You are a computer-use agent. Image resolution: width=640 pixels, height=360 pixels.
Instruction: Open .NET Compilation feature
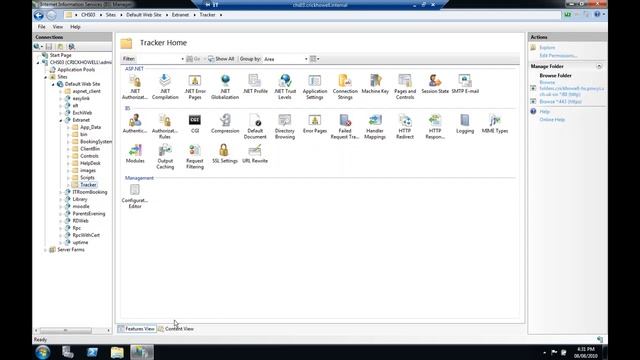[x=165, y=87]
